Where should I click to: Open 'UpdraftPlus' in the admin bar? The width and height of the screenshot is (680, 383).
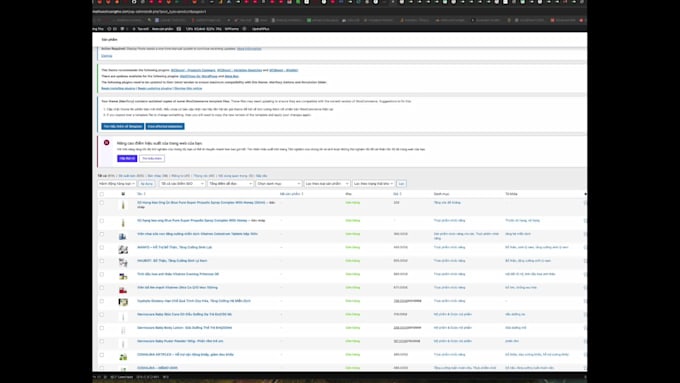coord(261,29)
